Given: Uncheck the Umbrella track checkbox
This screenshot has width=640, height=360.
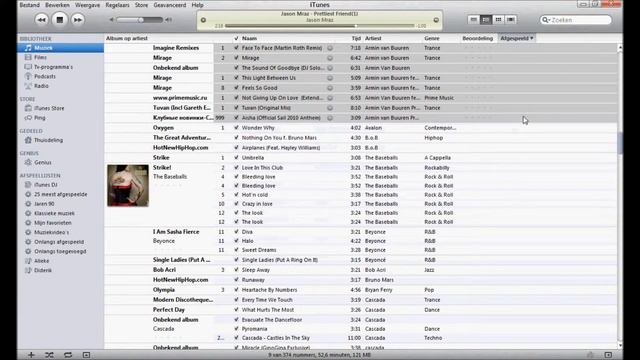Looking at the screenshot, I should (x=236, y=158).
